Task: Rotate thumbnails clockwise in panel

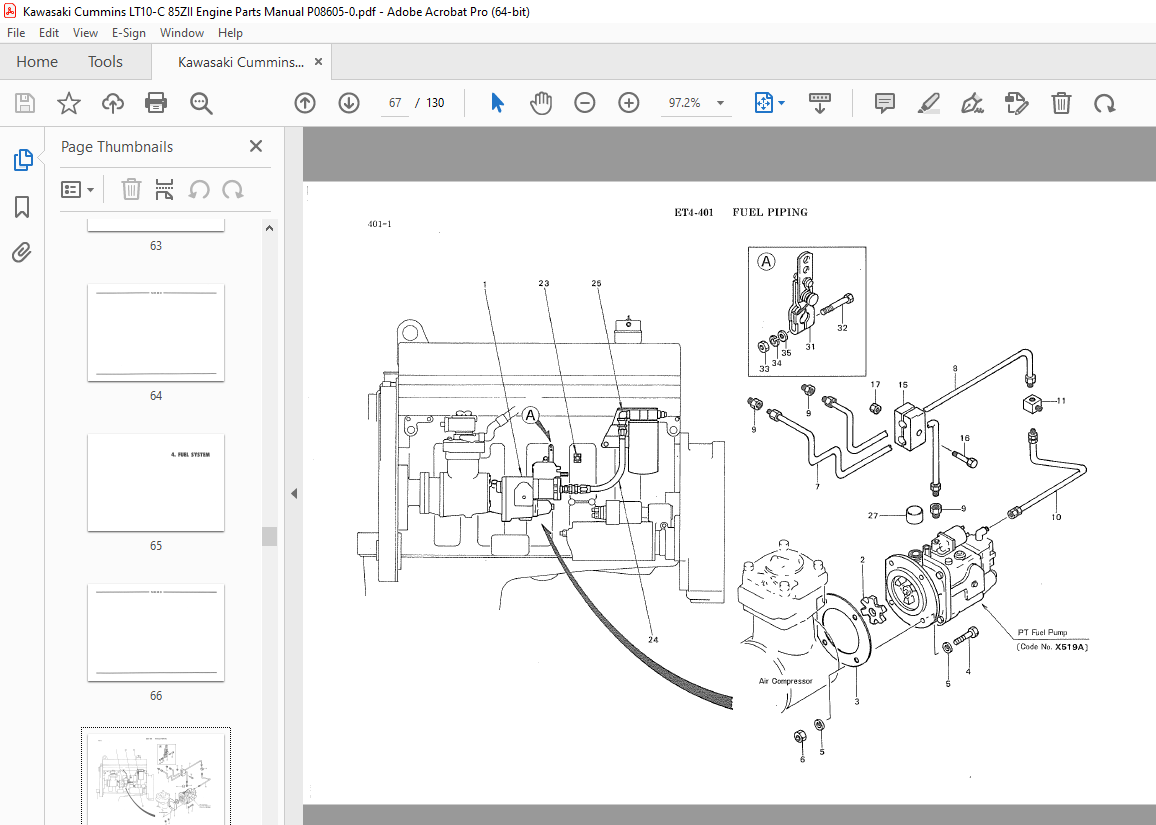Action: [233, 189]
